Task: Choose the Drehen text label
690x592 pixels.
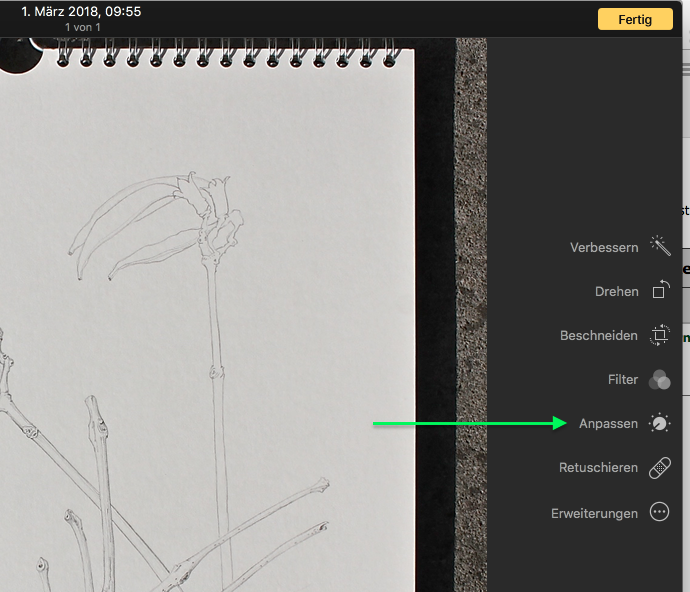Action: (616, 292)
